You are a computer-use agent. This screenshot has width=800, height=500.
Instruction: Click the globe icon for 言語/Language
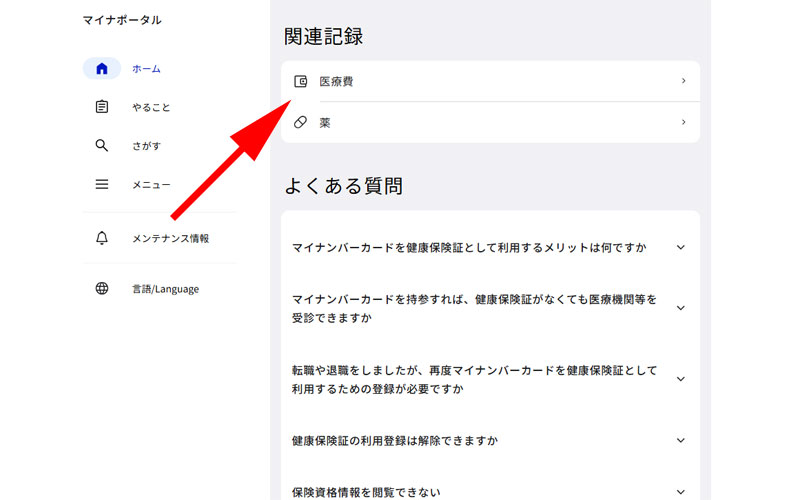pos(102,288)
